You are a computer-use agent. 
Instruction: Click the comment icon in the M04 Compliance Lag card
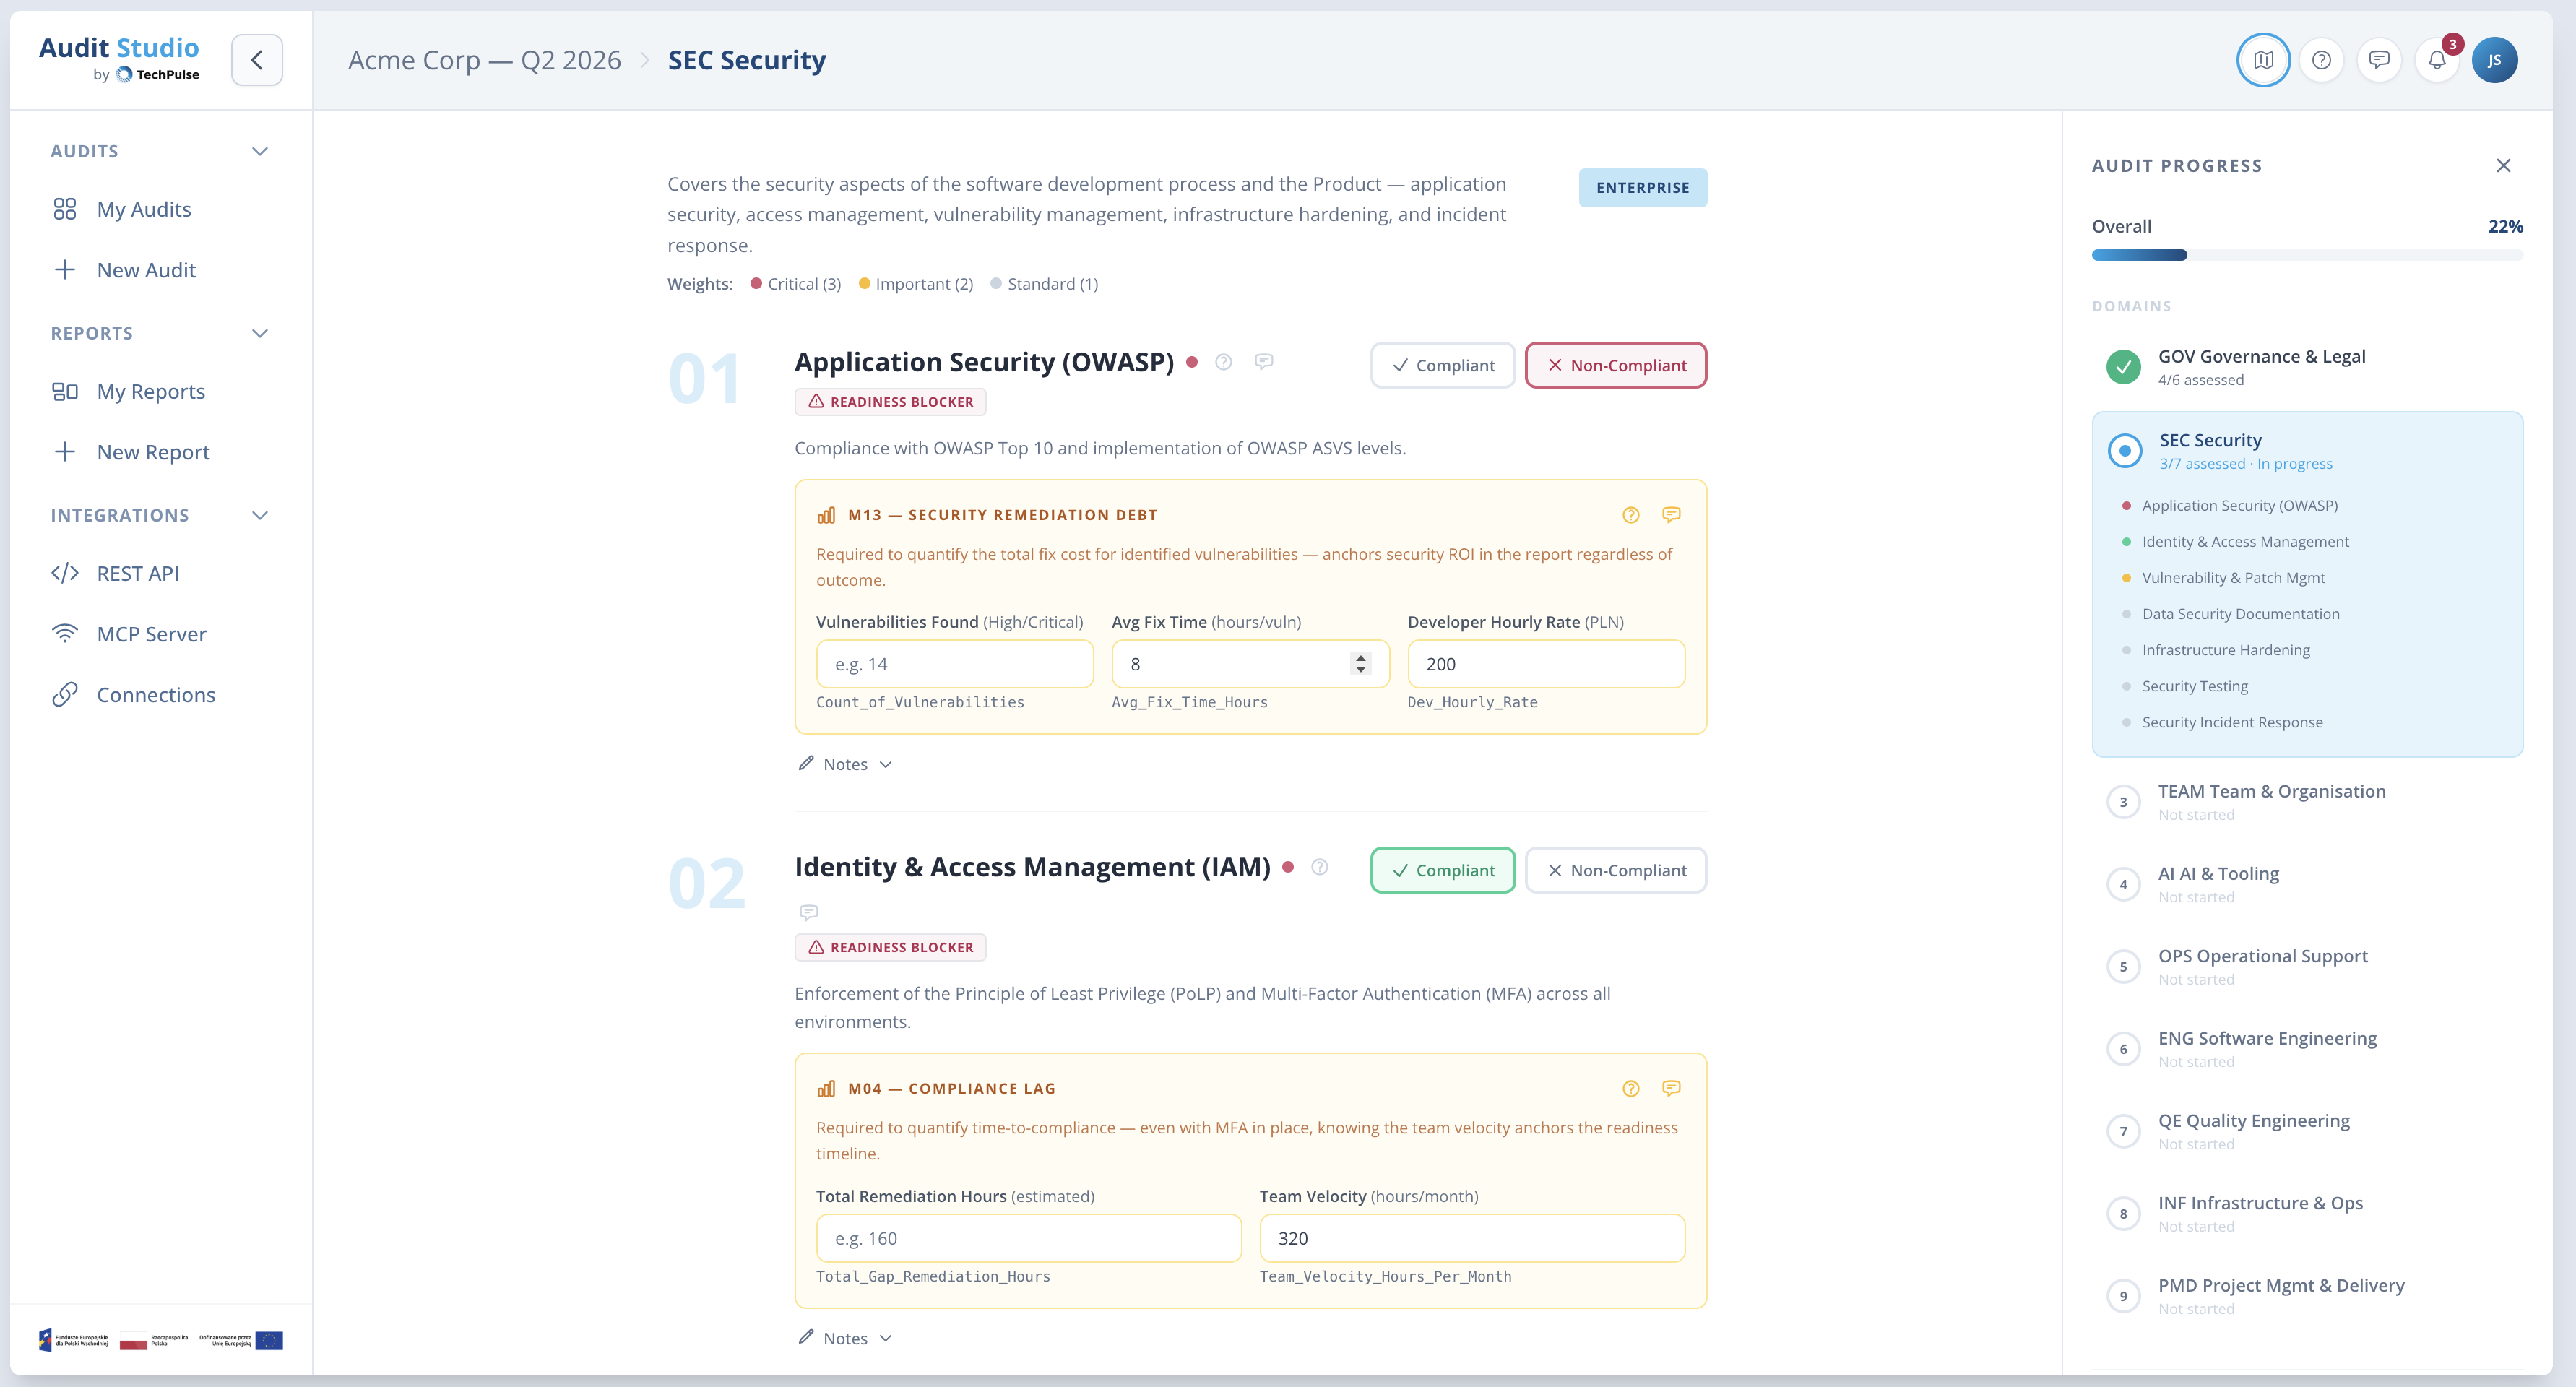(x=1671, y=1088)
